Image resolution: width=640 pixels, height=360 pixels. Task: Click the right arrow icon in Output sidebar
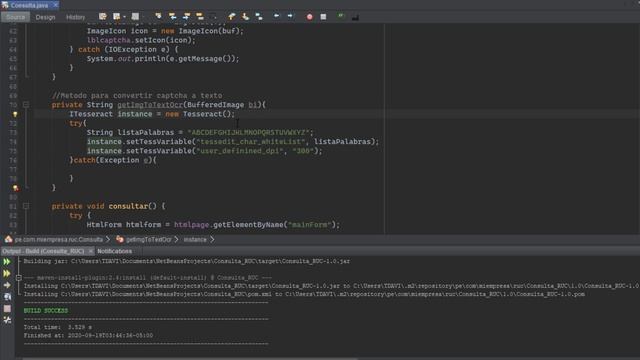[7, 285]
